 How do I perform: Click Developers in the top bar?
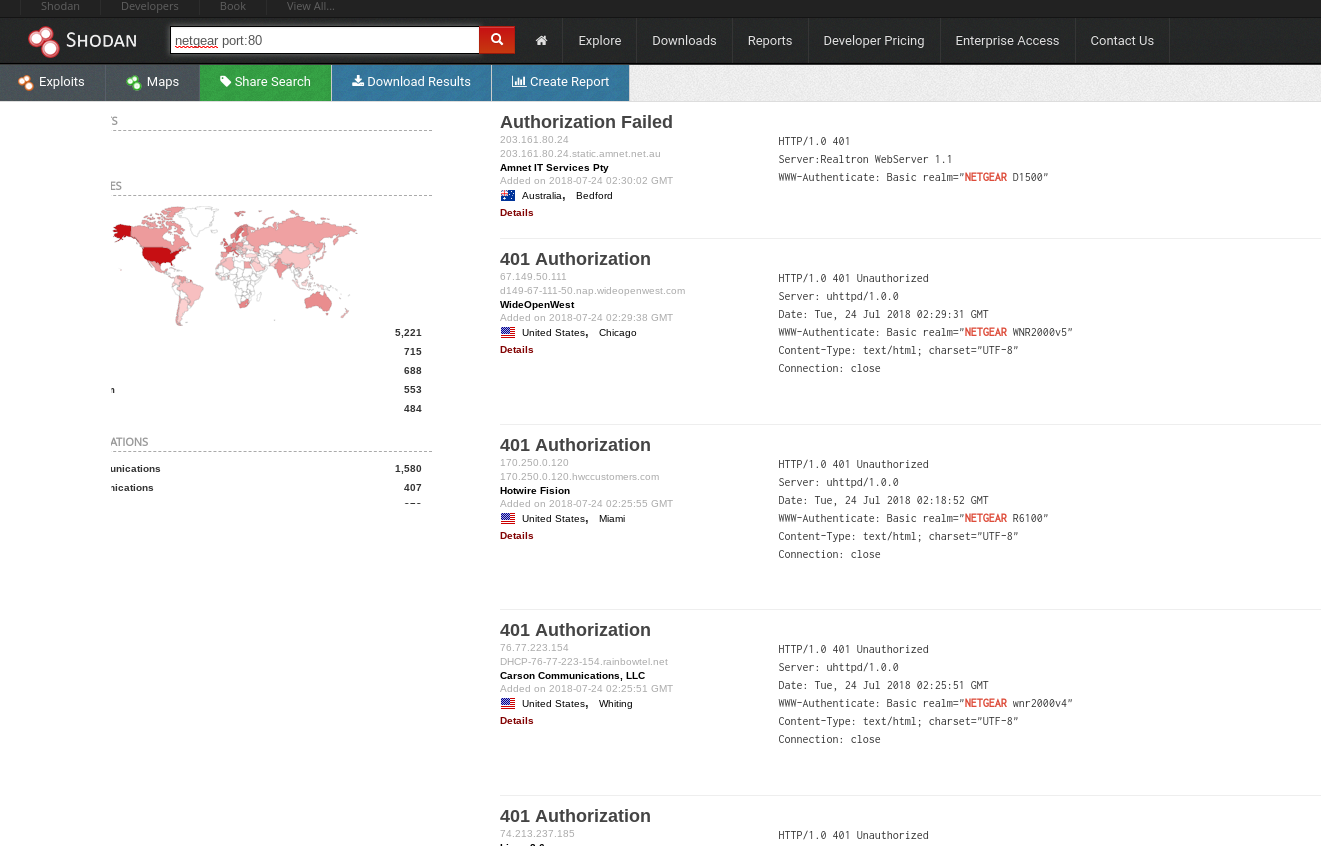pyautogui.click(x=150, y=7)
